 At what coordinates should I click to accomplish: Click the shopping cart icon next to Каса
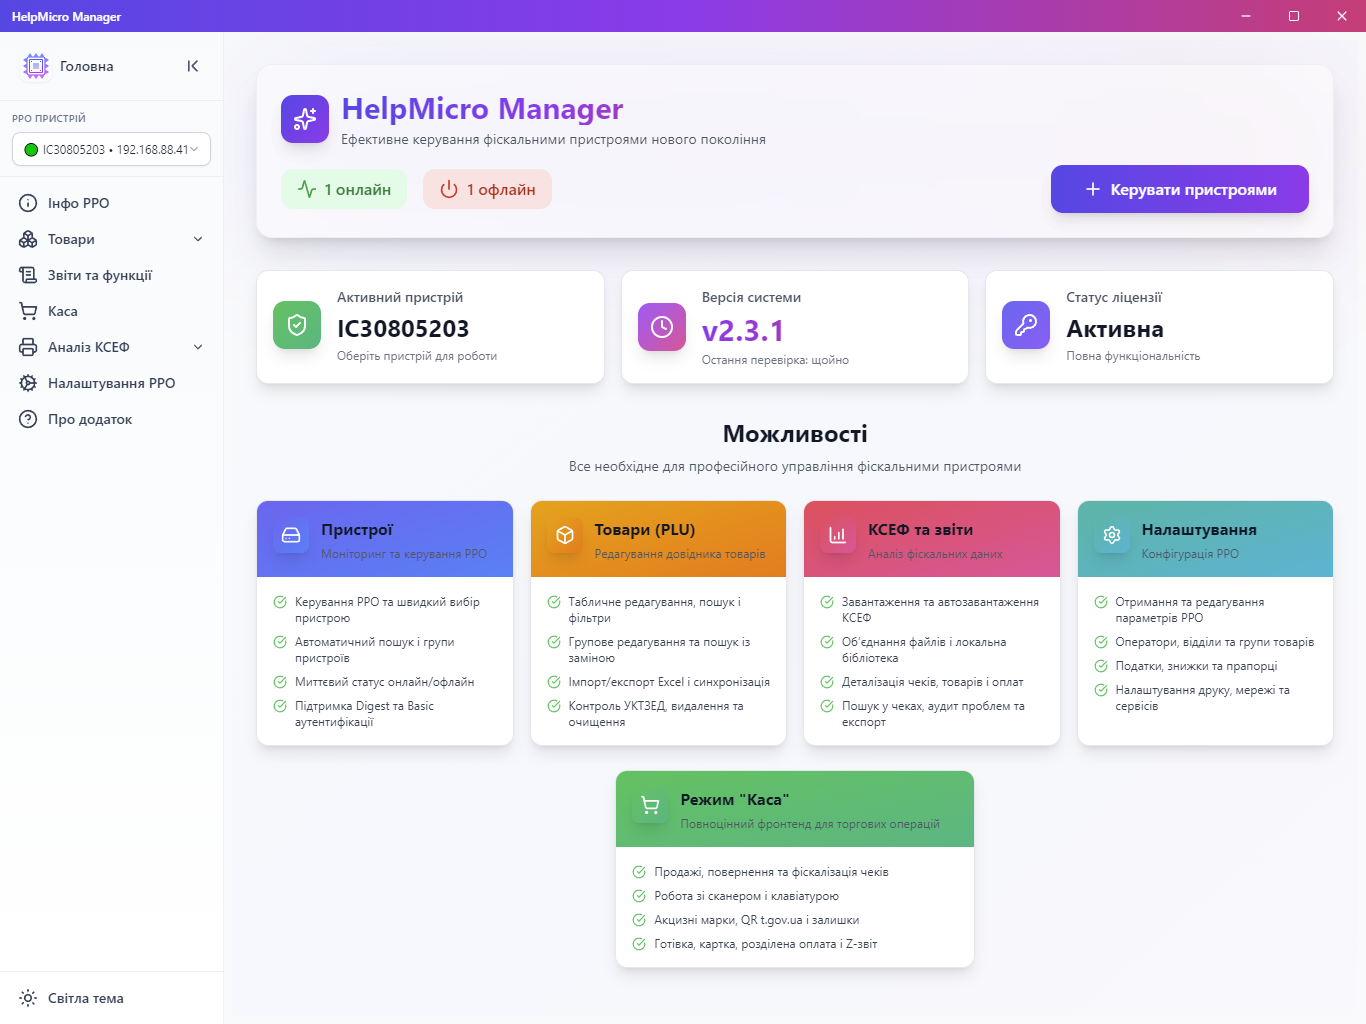(28, 311)
